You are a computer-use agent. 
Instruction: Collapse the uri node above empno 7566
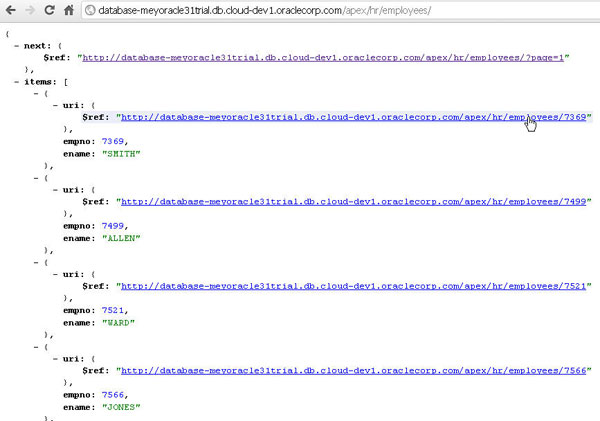[55, 359]
